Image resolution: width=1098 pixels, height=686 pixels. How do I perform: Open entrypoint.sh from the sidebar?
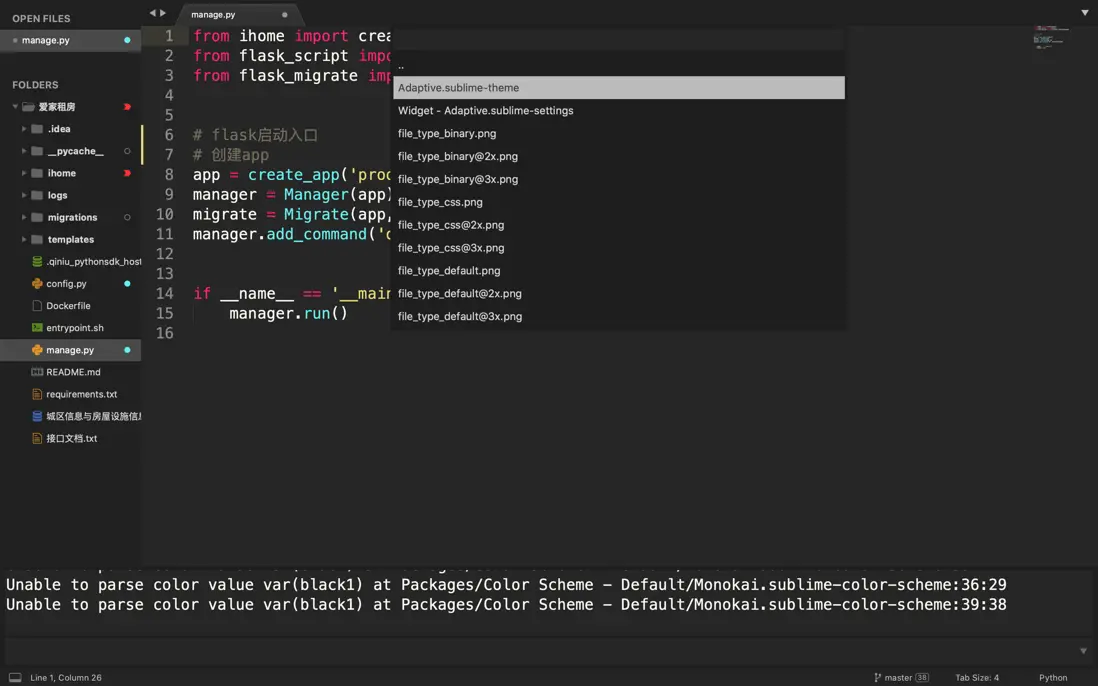pos(75,328)
